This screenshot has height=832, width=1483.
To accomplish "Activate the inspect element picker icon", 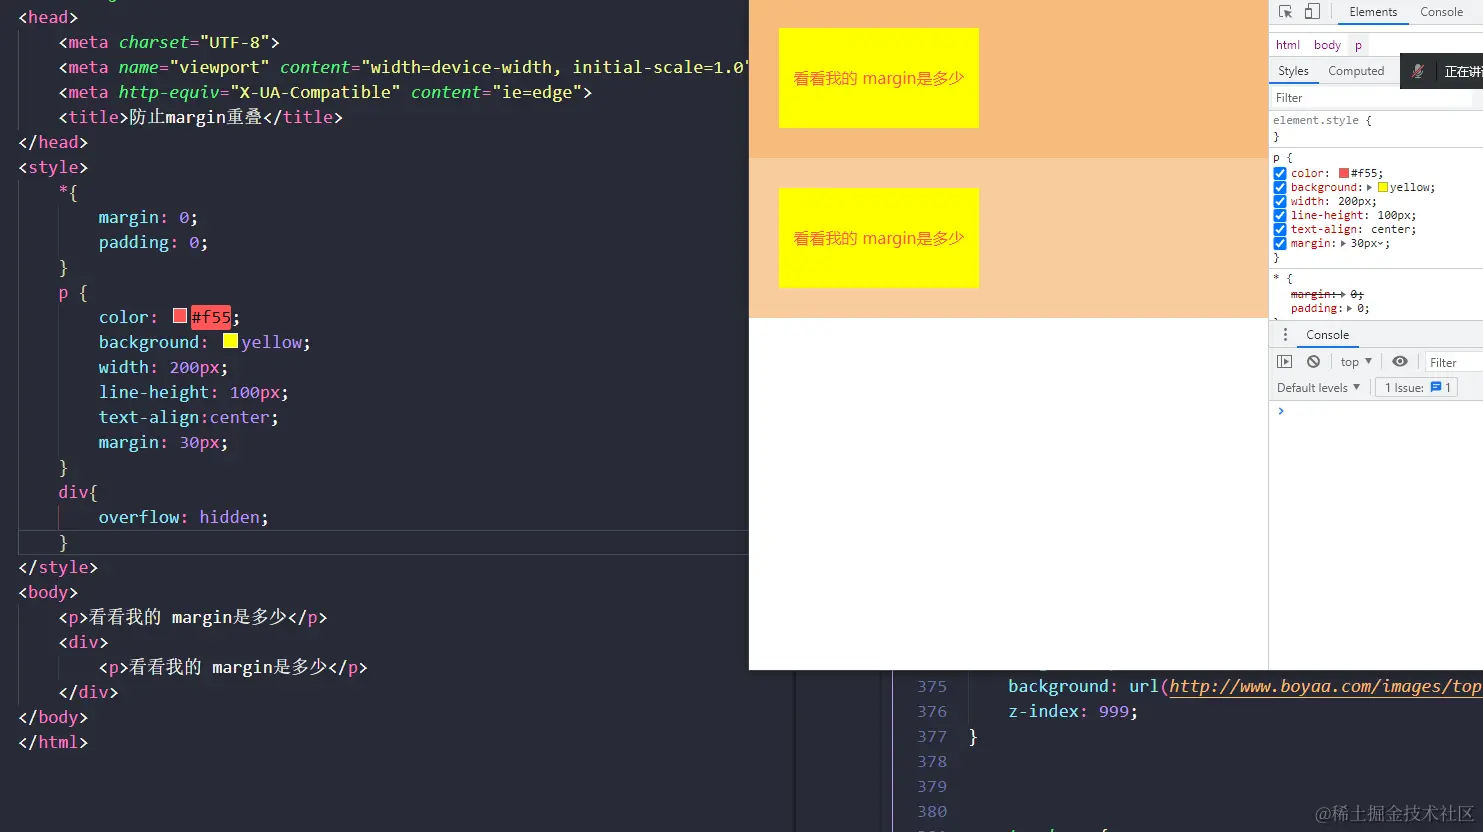I will [x=1285, y=12].
